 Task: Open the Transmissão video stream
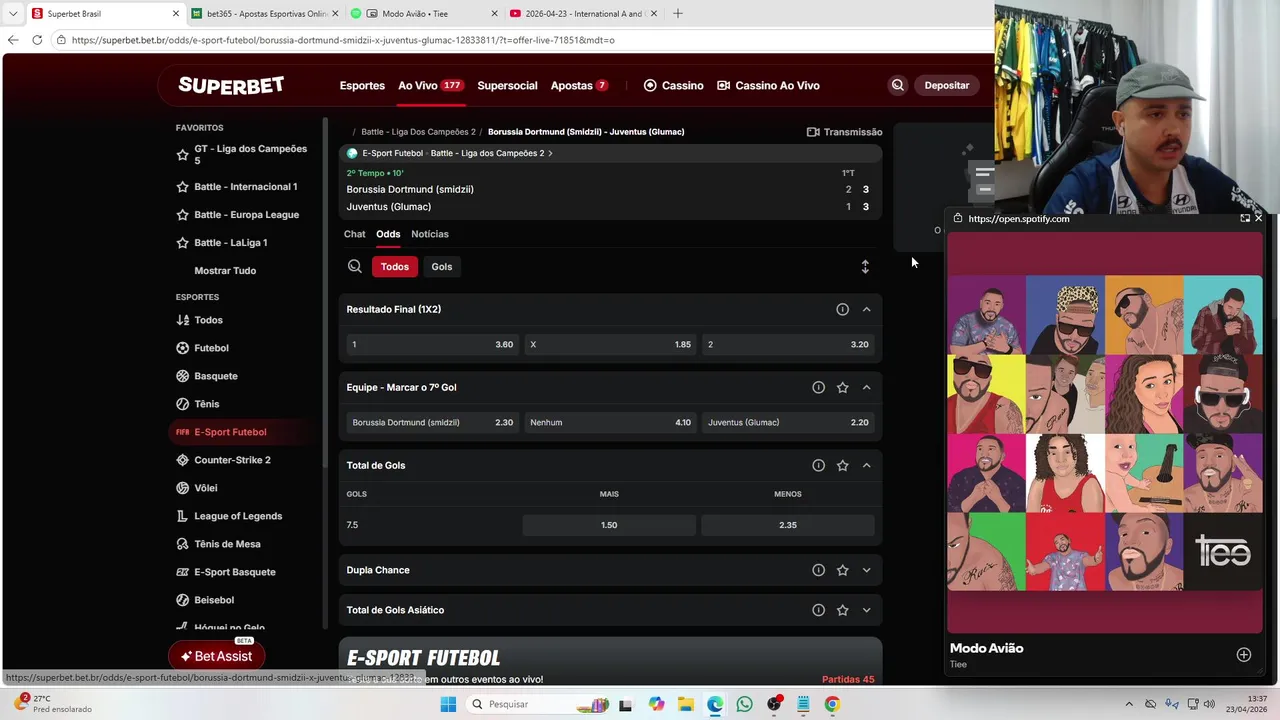click(x=845, y=132)
